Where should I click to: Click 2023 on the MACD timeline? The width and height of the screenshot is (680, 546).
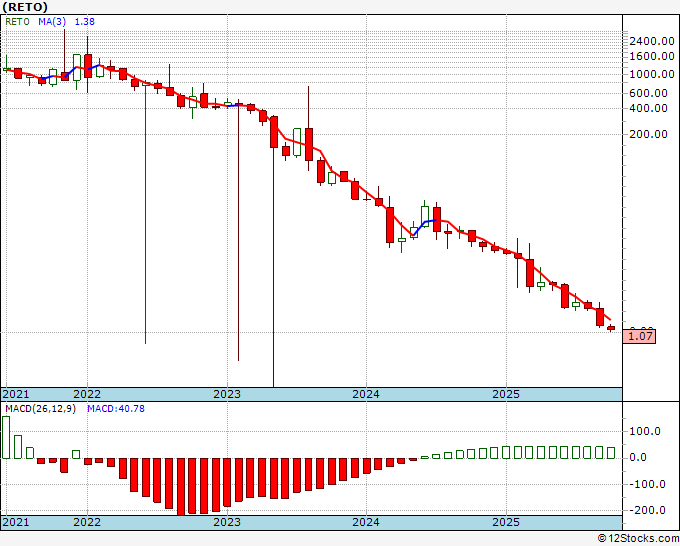227,522
